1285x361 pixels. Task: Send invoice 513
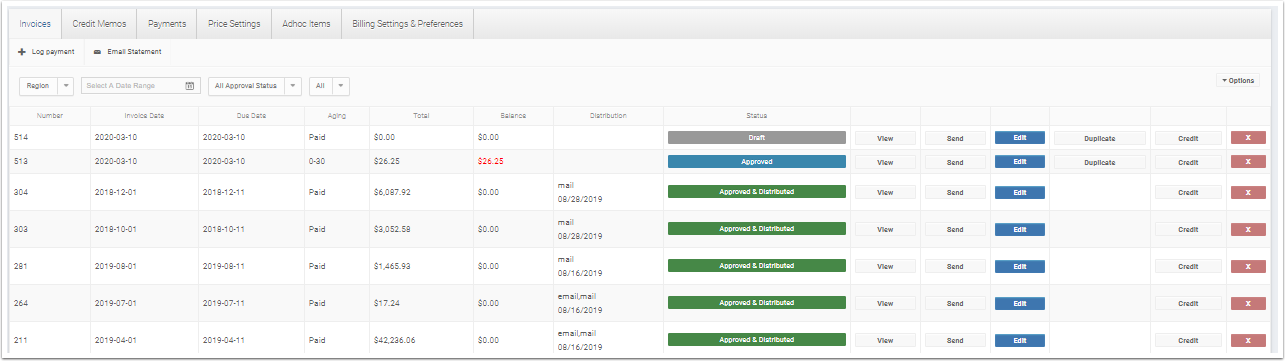(955, 161)
